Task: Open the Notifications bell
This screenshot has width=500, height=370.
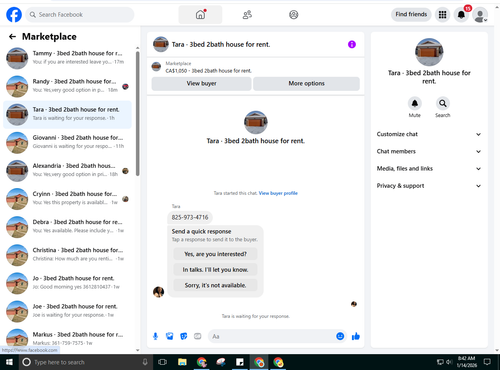Action: coord(461,15)
